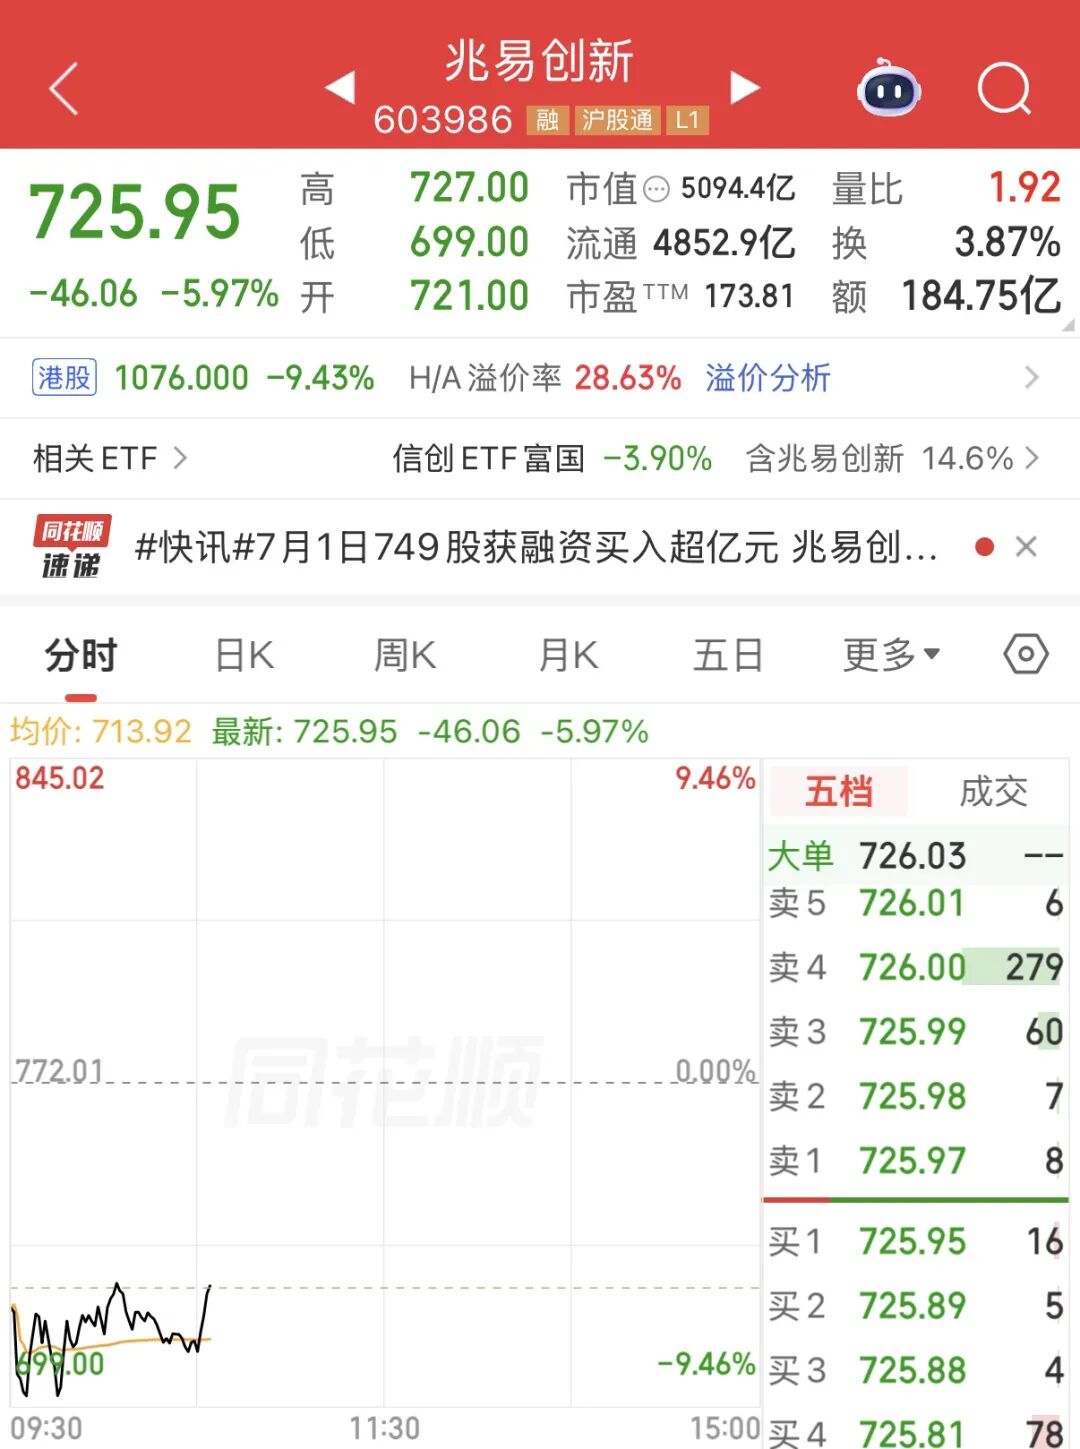Select the 卖1 725.97 row
This screenshot has width=1080, height=1449.
(916, 1160)
